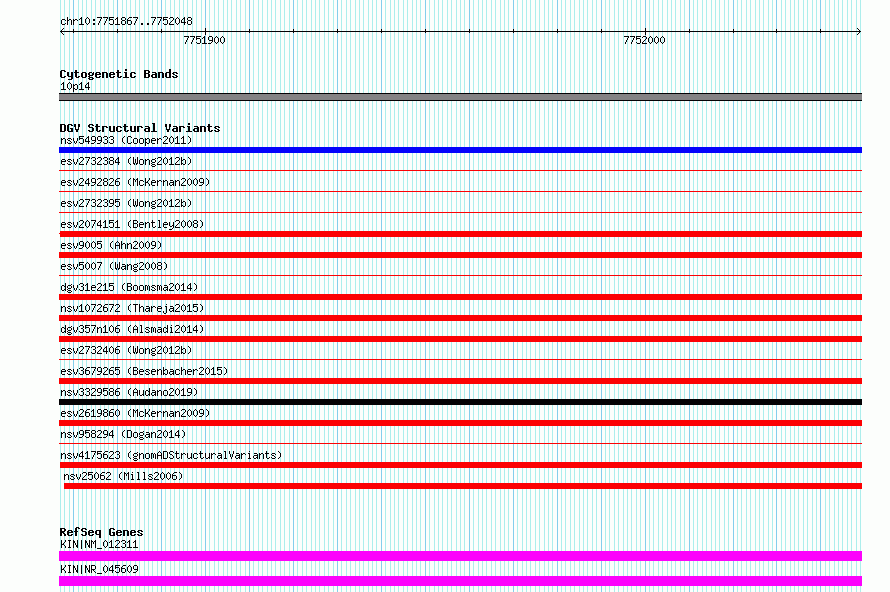Open the nsv4175623 (gnomADStructuralVariants) variant label
This screenshot has height=592, width=890.
coord(171,455)
